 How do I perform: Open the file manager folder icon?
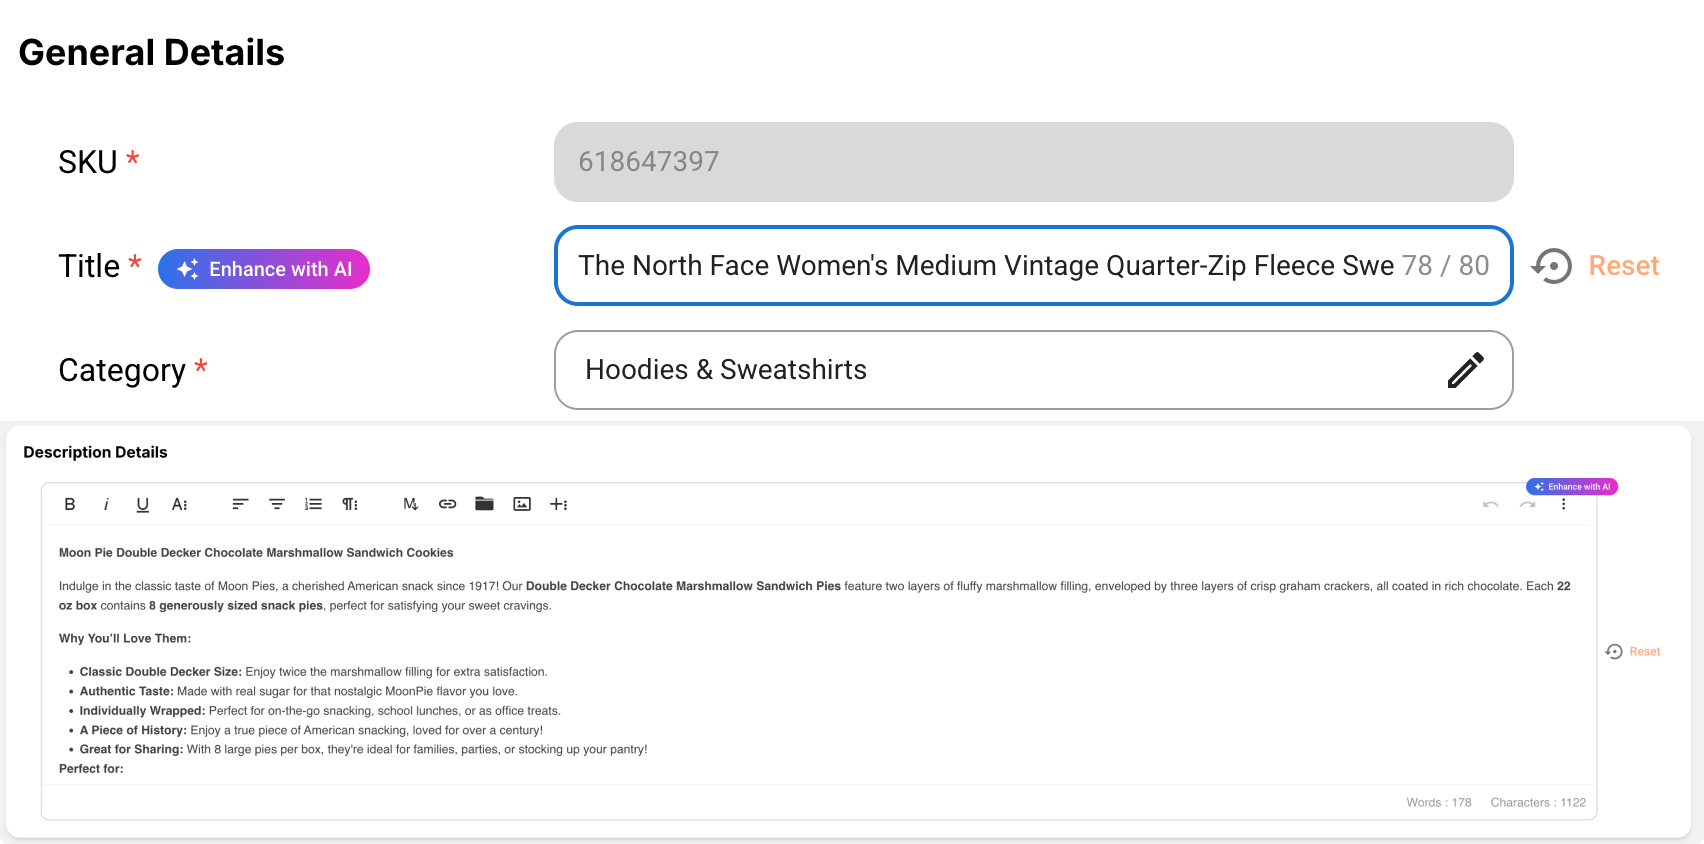[485, 504]
